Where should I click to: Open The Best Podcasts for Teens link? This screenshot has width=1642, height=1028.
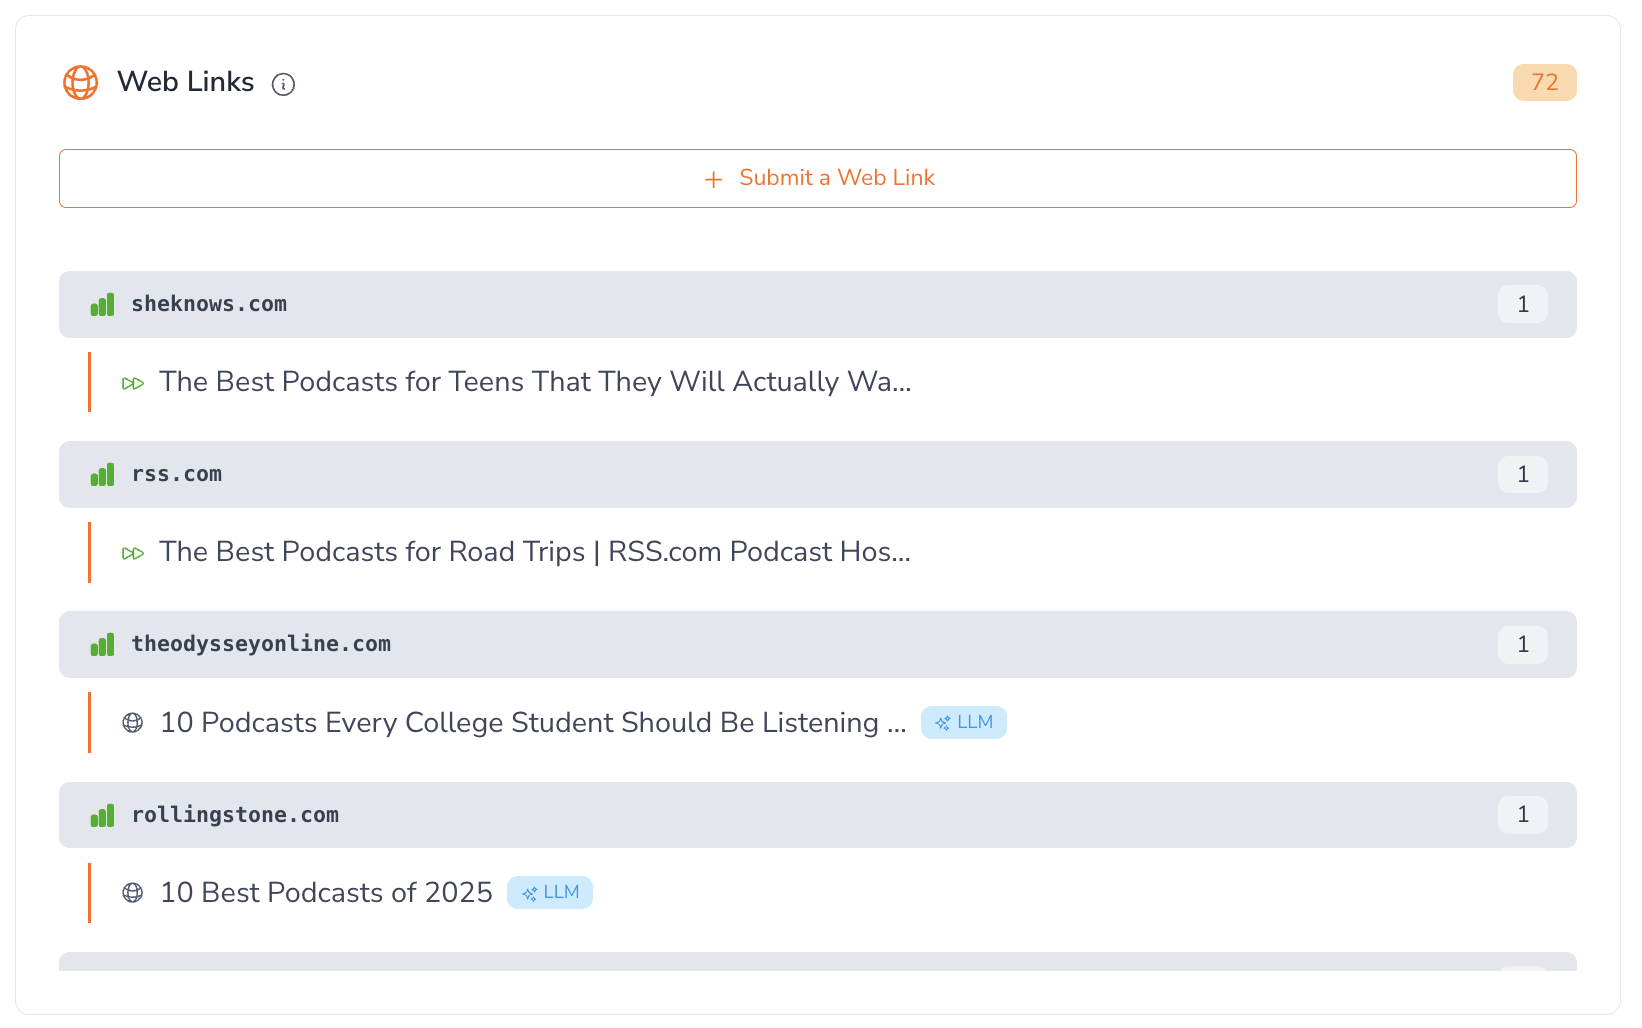(535, 382)
